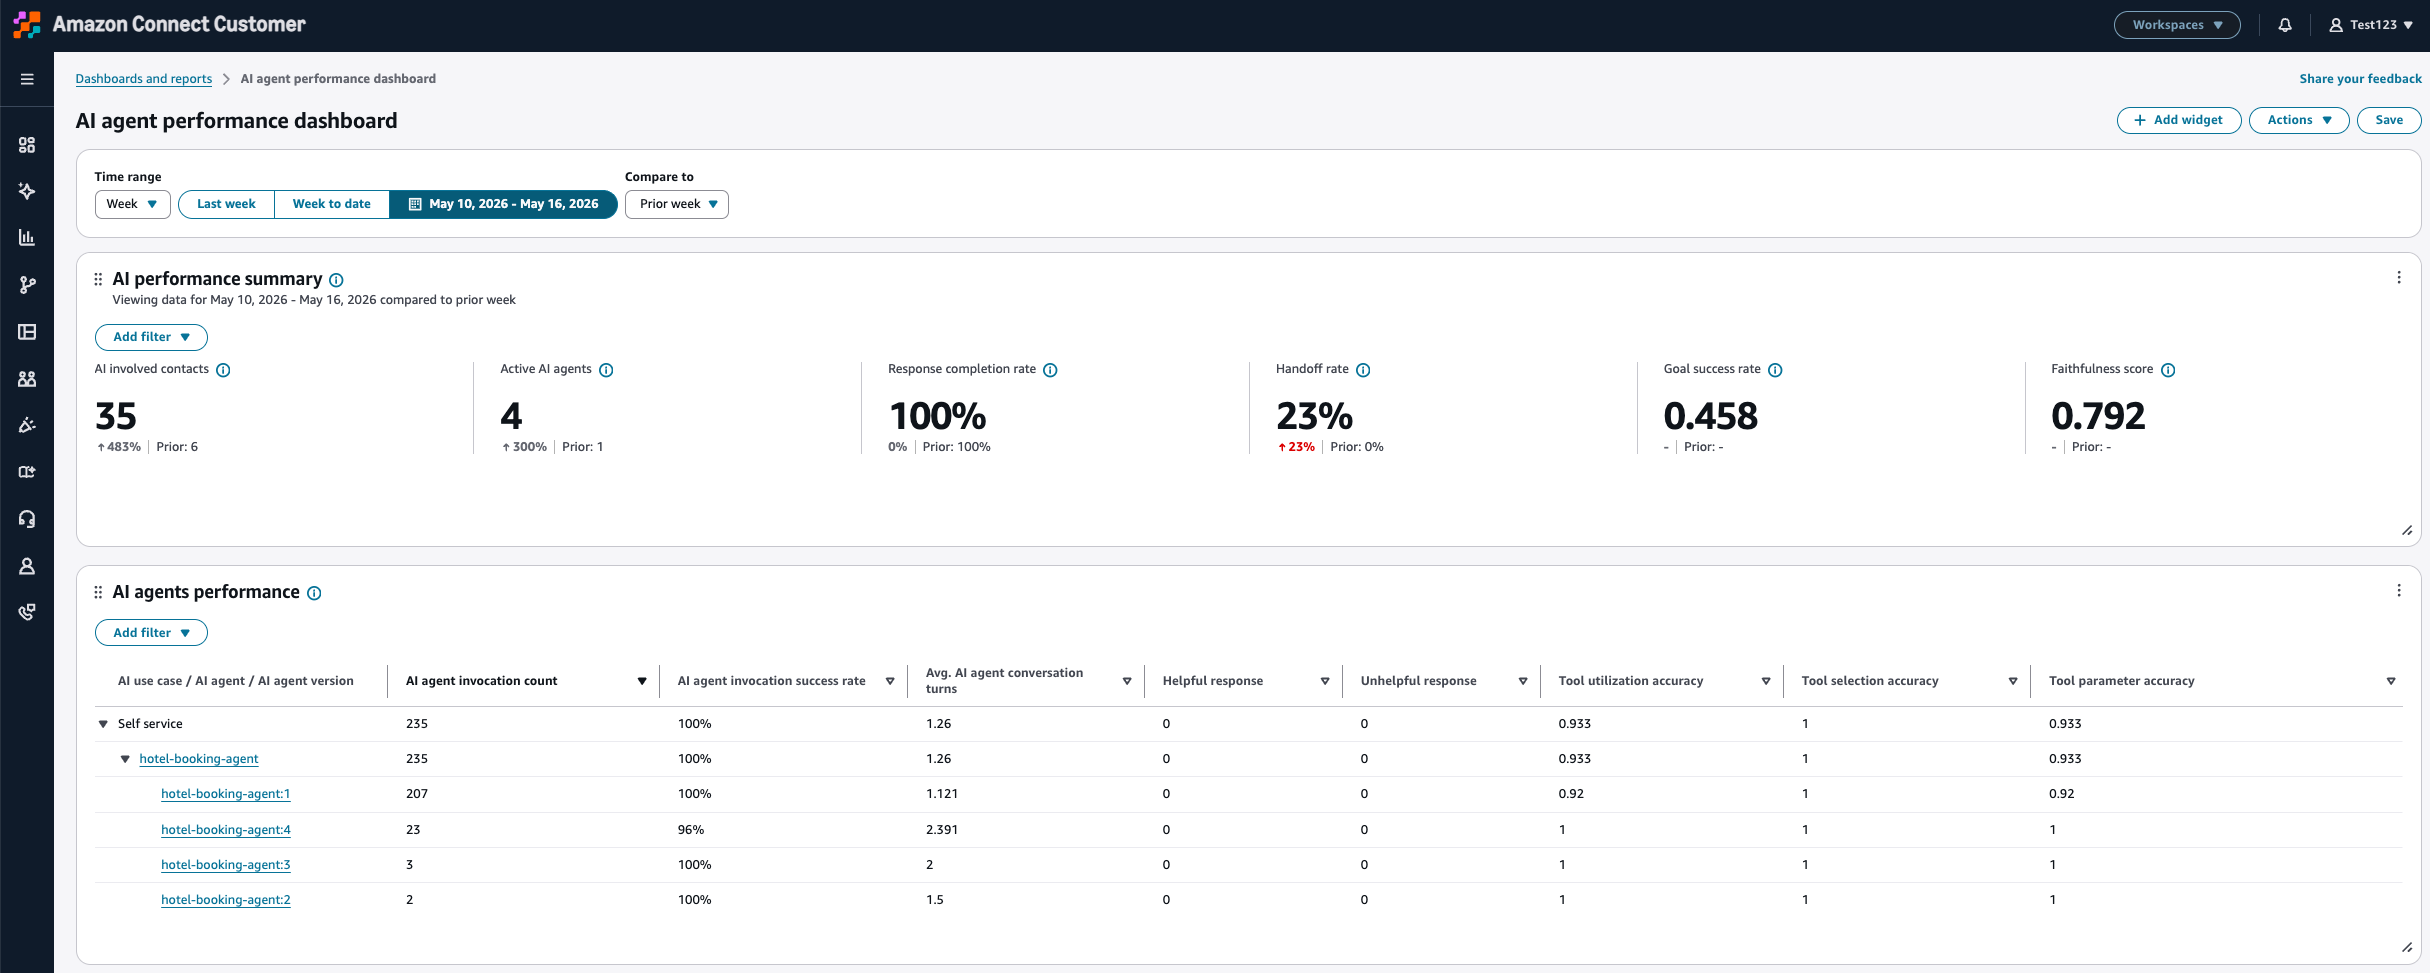
Task: Open the hotel-booking-agent link
Action: 199,759
